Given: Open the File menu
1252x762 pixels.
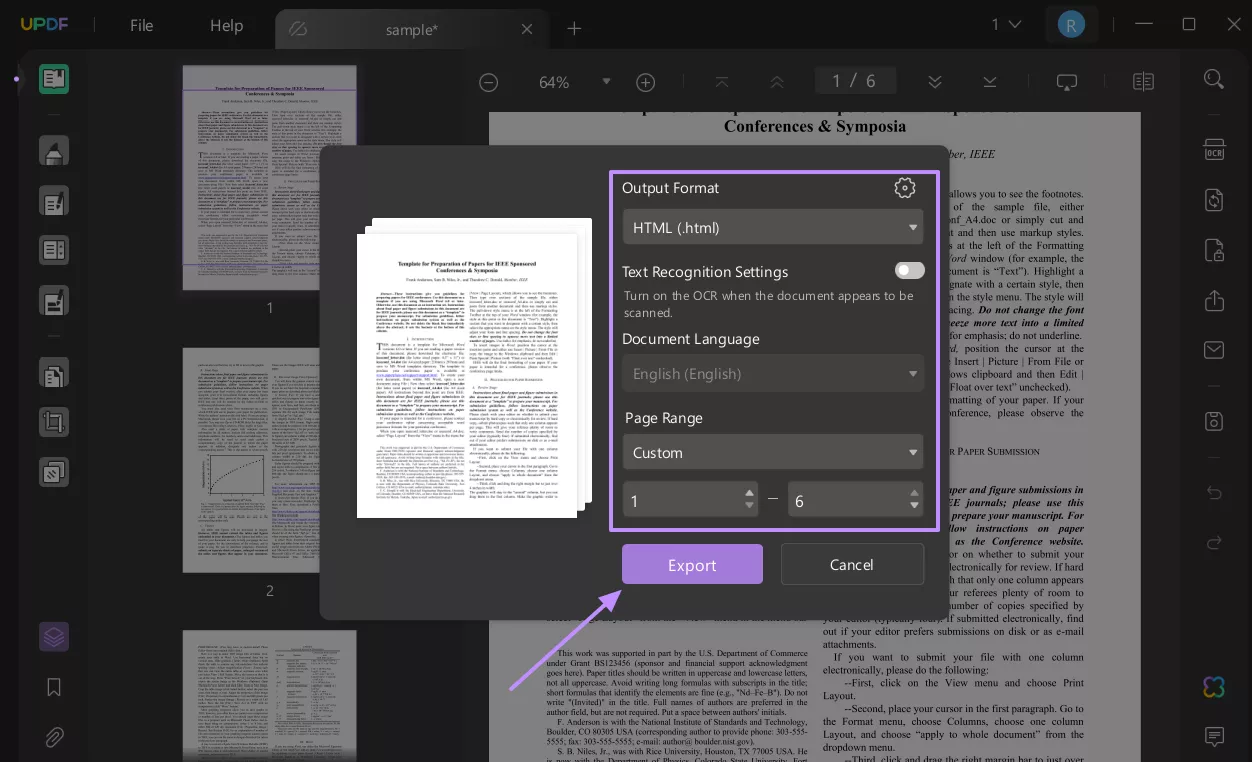Looking at the screenshot, I should [x=141, y=26].
